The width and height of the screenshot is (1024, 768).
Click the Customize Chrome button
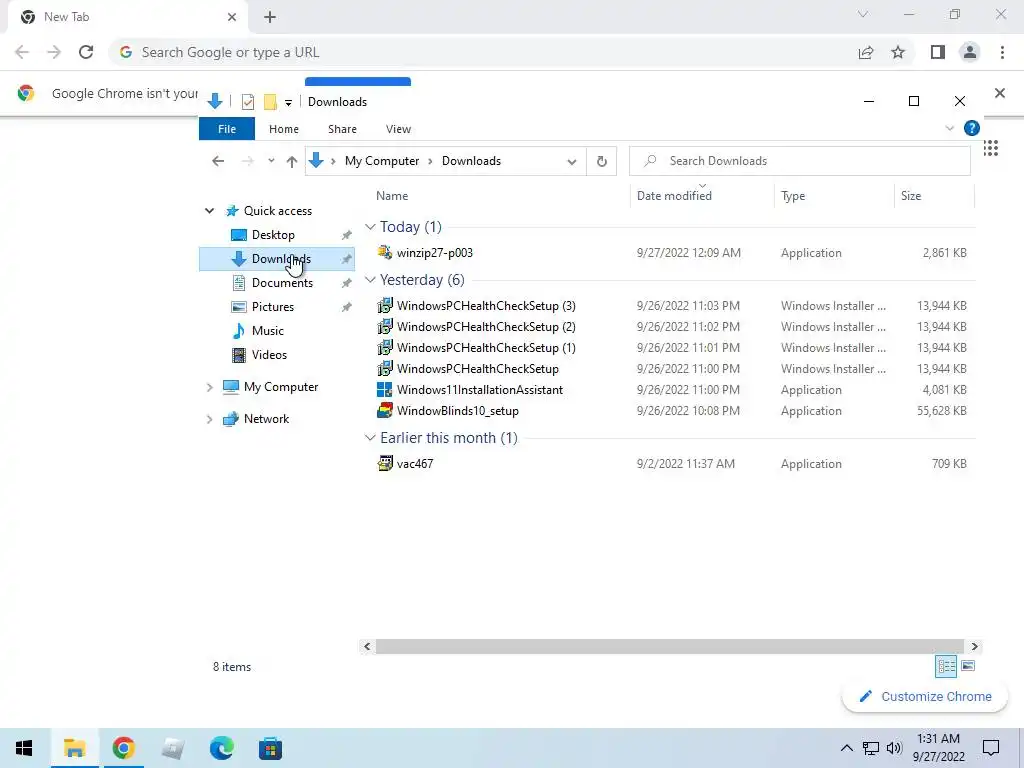(x=925, y=697)
